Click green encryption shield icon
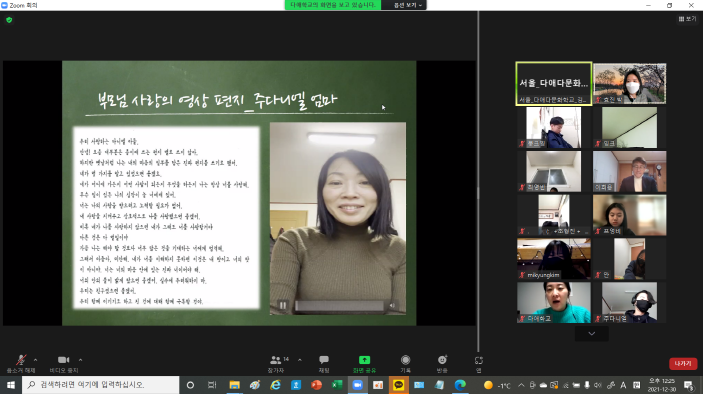Viewport: 703px width, 394px height. (x=9, y=20)
